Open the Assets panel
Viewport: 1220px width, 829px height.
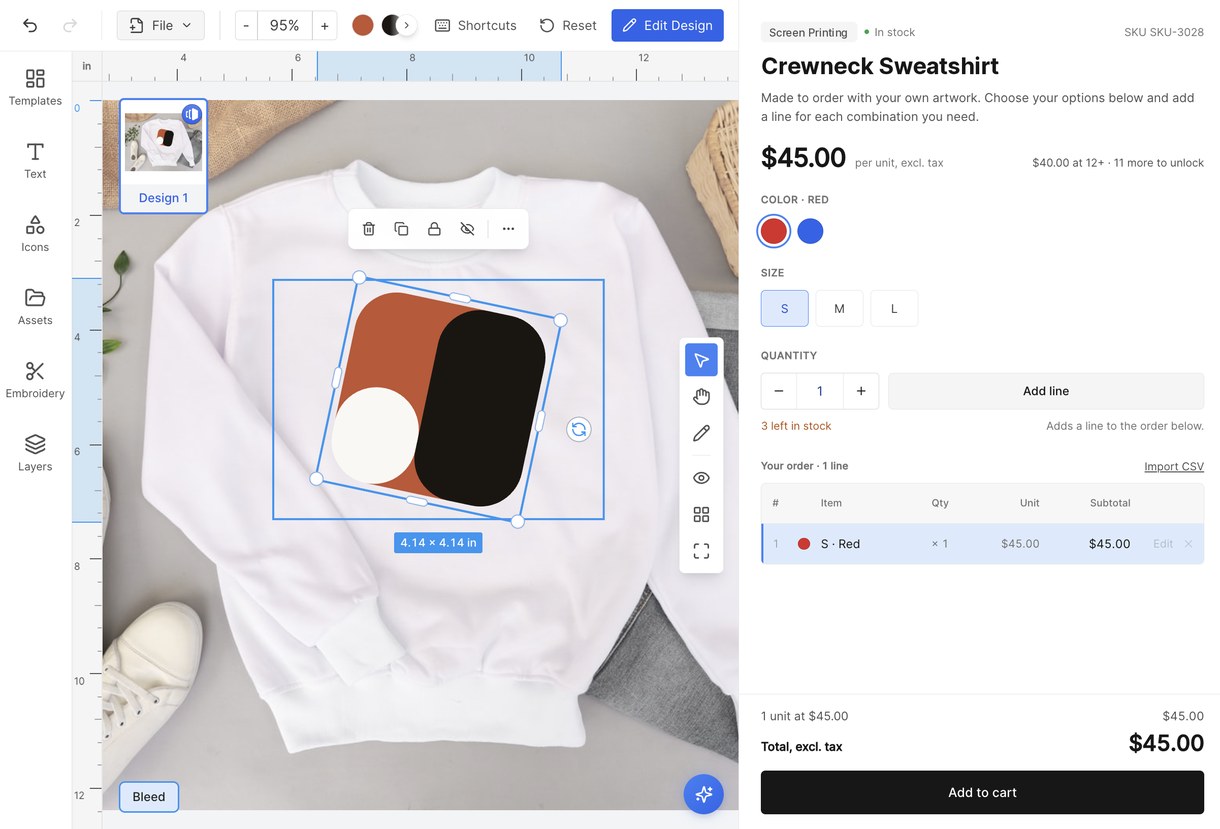coord(35,306)
